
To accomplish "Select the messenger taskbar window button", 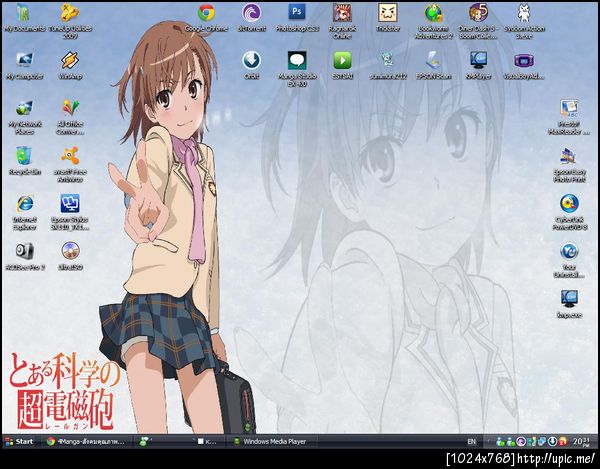I will pos(180,441).
